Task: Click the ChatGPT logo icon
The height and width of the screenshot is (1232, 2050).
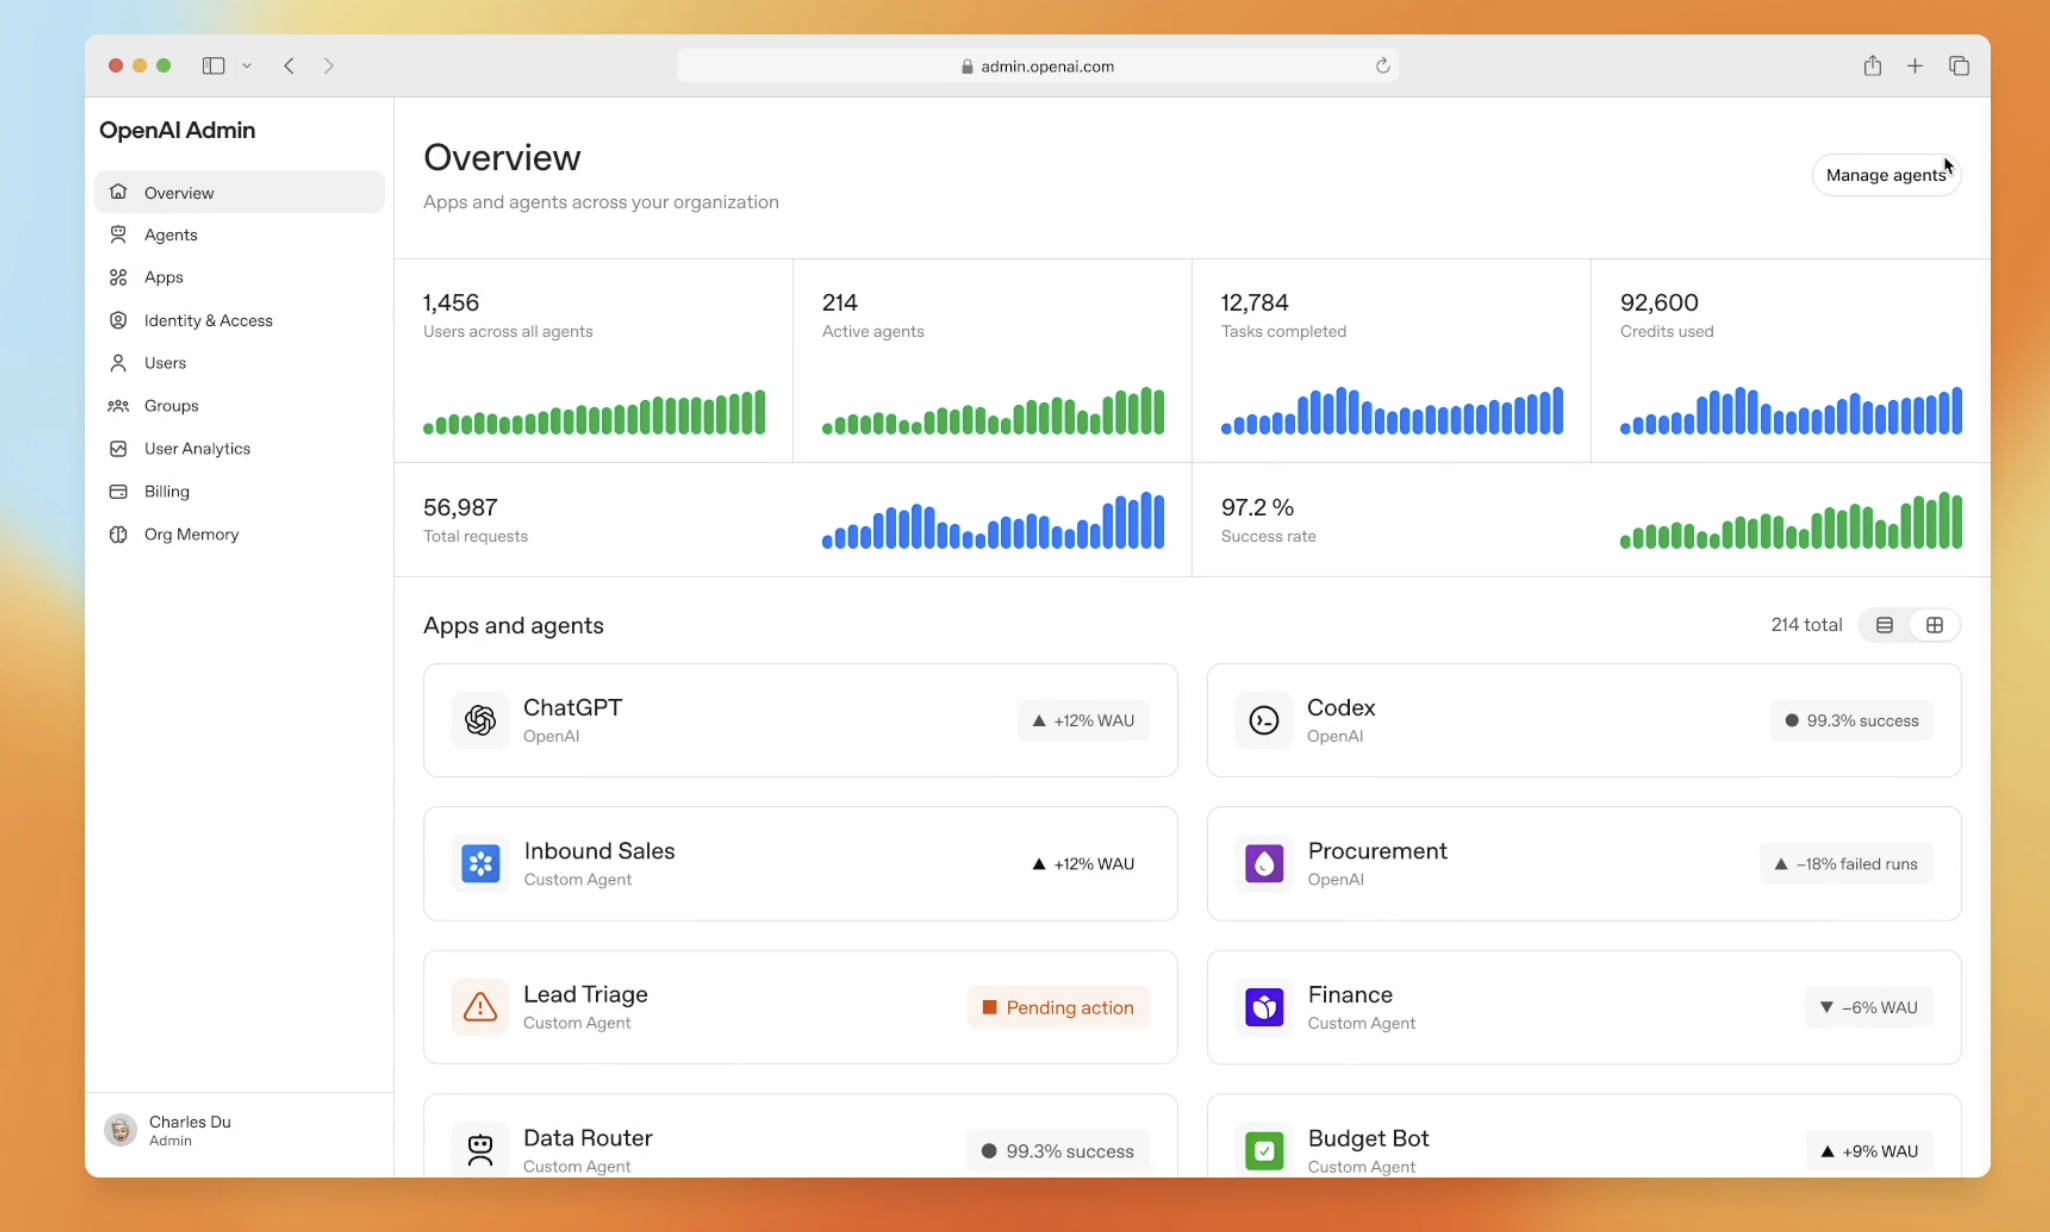Action: click(x=480, y=720)
